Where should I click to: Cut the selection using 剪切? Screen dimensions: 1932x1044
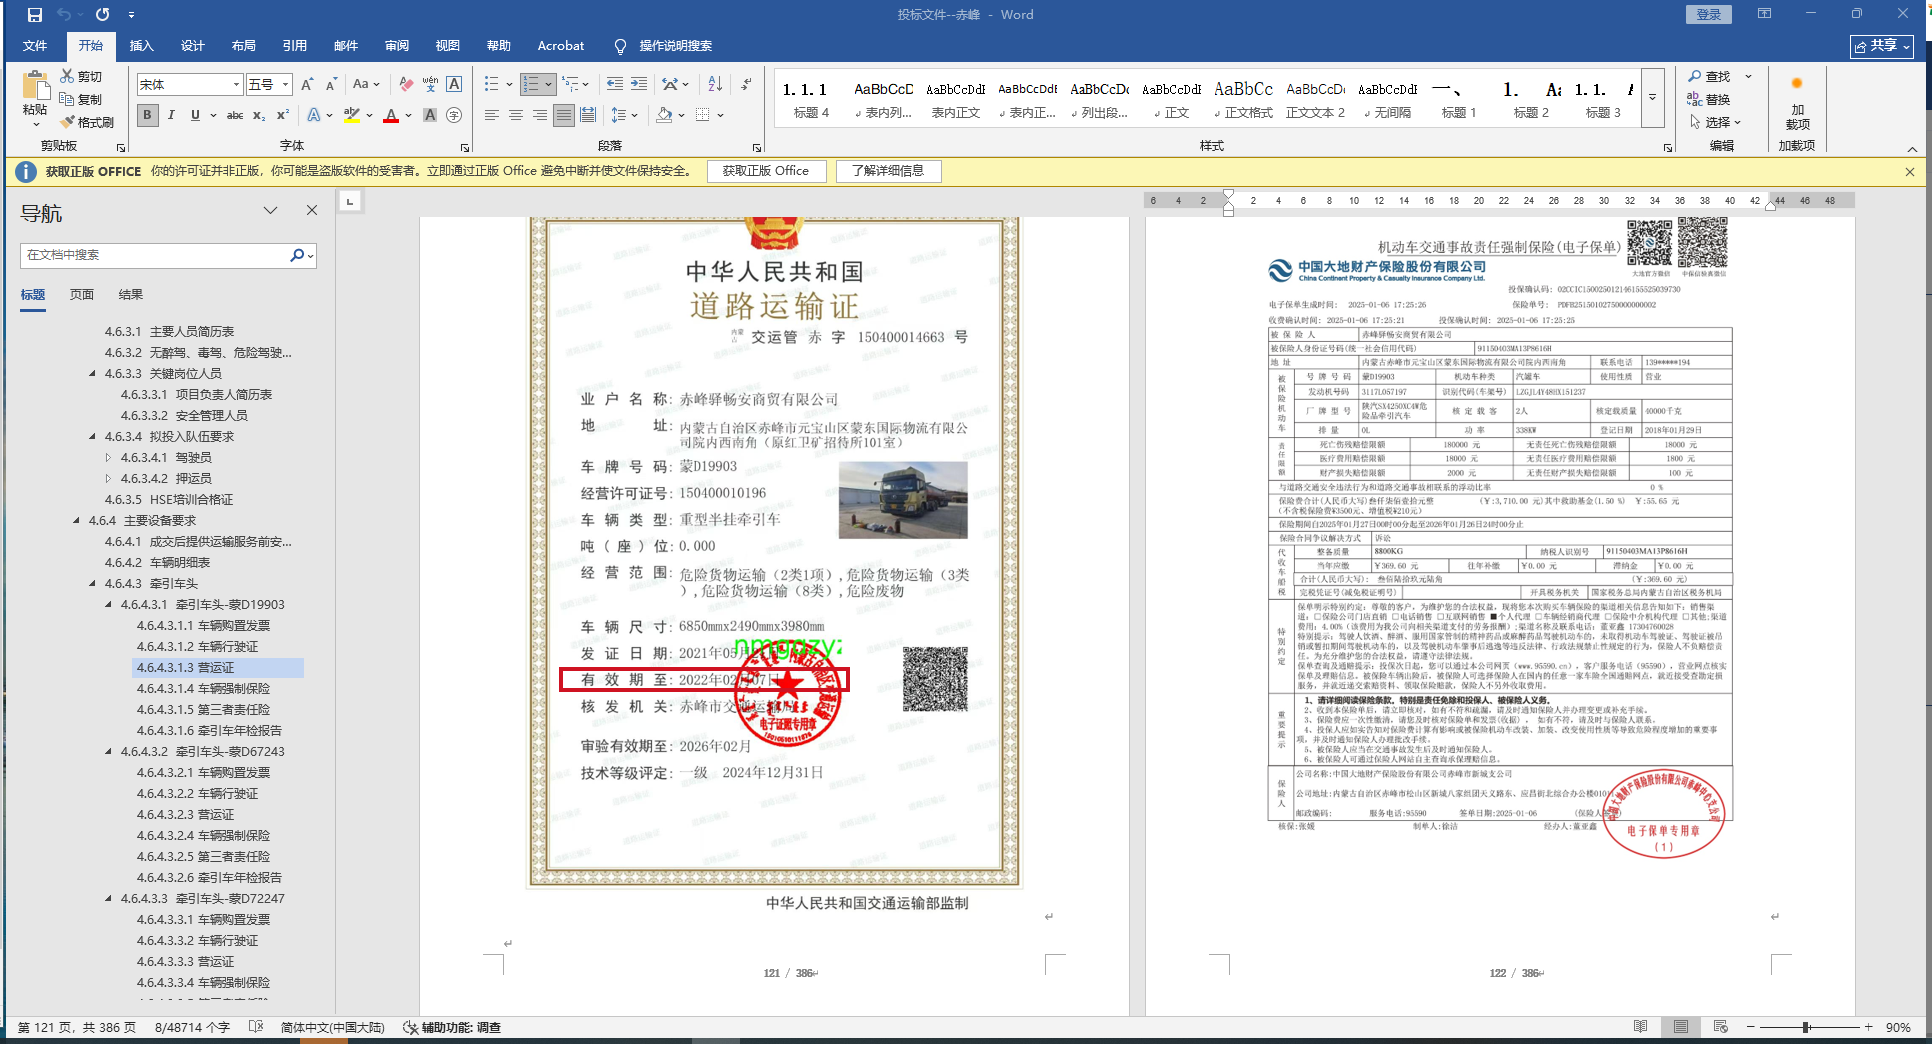coord(81,76)
